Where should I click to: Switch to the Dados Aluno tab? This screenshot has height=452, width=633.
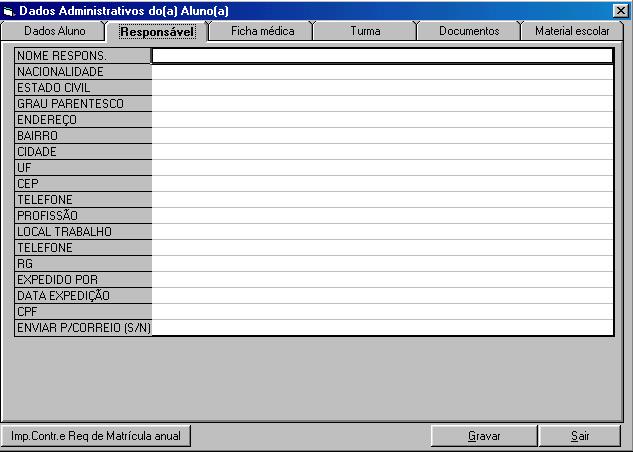click(54, 31)
